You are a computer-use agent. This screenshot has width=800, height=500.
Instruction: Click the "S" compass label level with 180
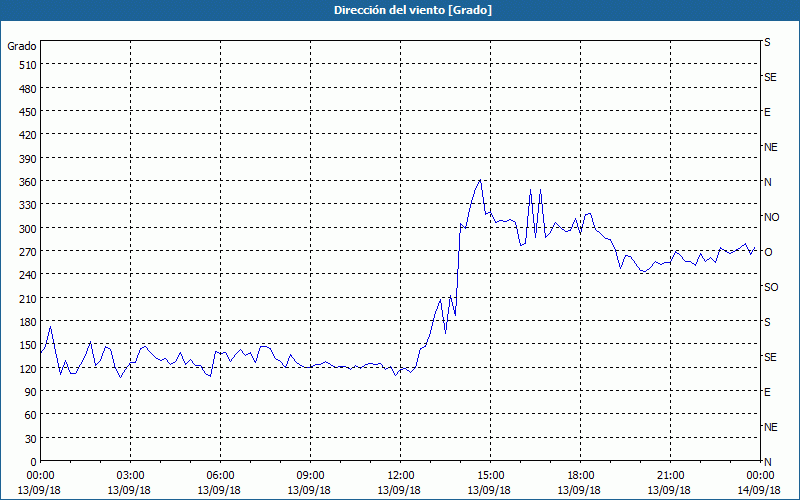coord(767,322)
